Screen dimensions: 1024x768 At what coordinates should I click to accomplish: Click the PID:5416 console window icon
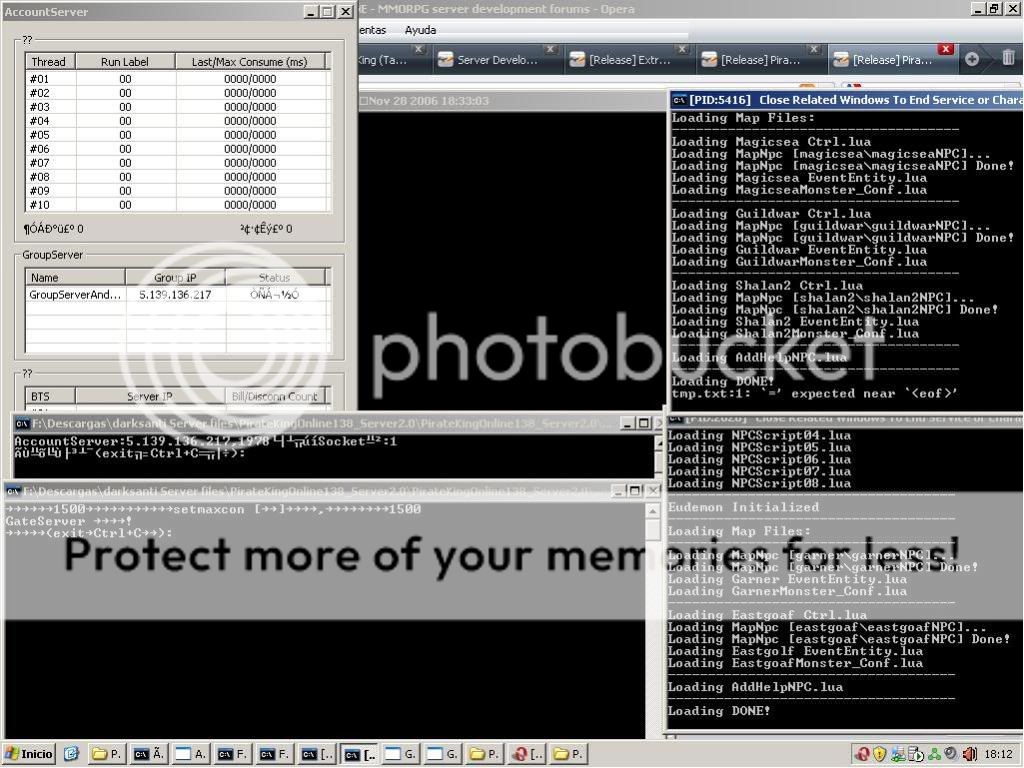[x=679, y=100]
